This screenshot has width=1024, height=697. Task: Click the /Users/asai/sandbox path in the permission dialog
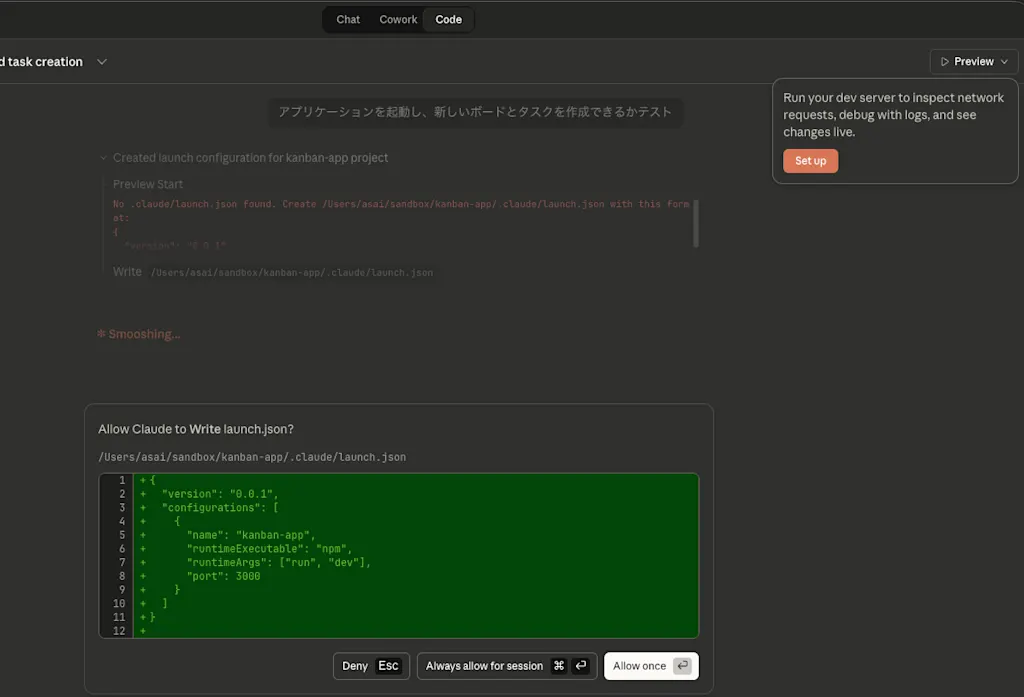(252, 457)
